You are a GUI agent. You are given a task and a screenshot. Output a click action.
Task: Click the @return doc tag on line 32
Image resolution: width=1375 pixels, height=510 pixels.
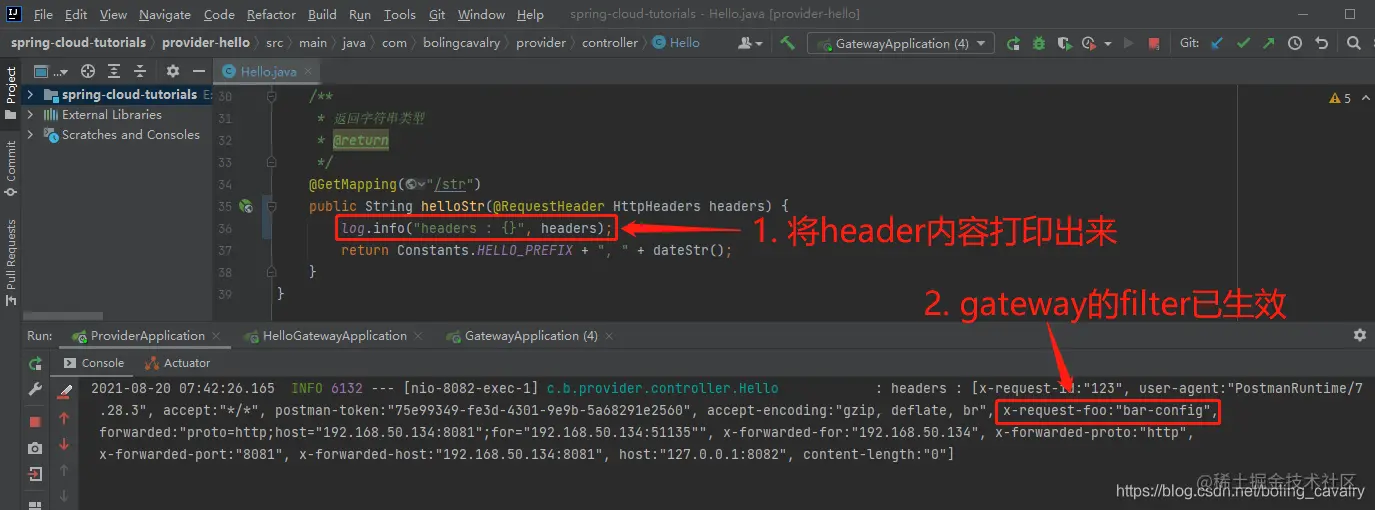point(361,141)
